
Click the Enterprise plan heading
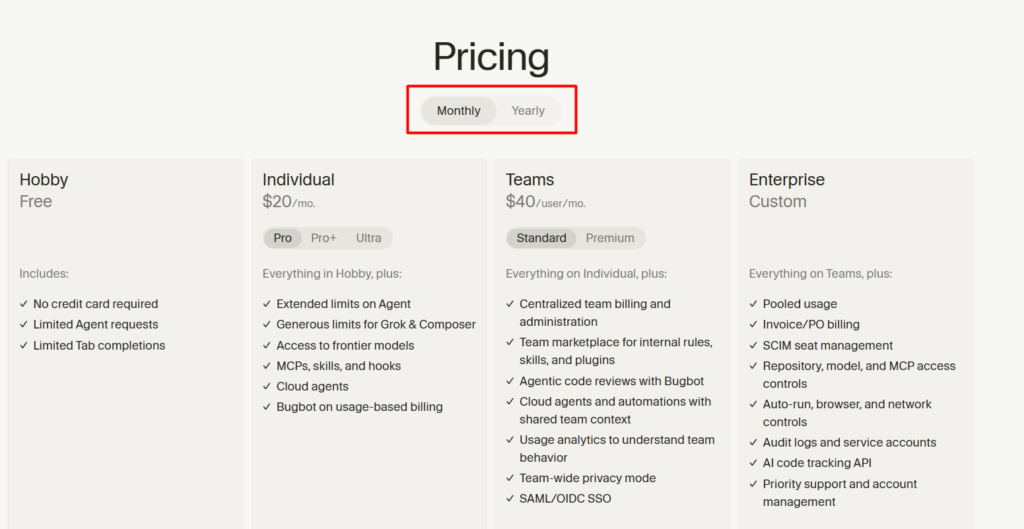[x=786, y=180]
